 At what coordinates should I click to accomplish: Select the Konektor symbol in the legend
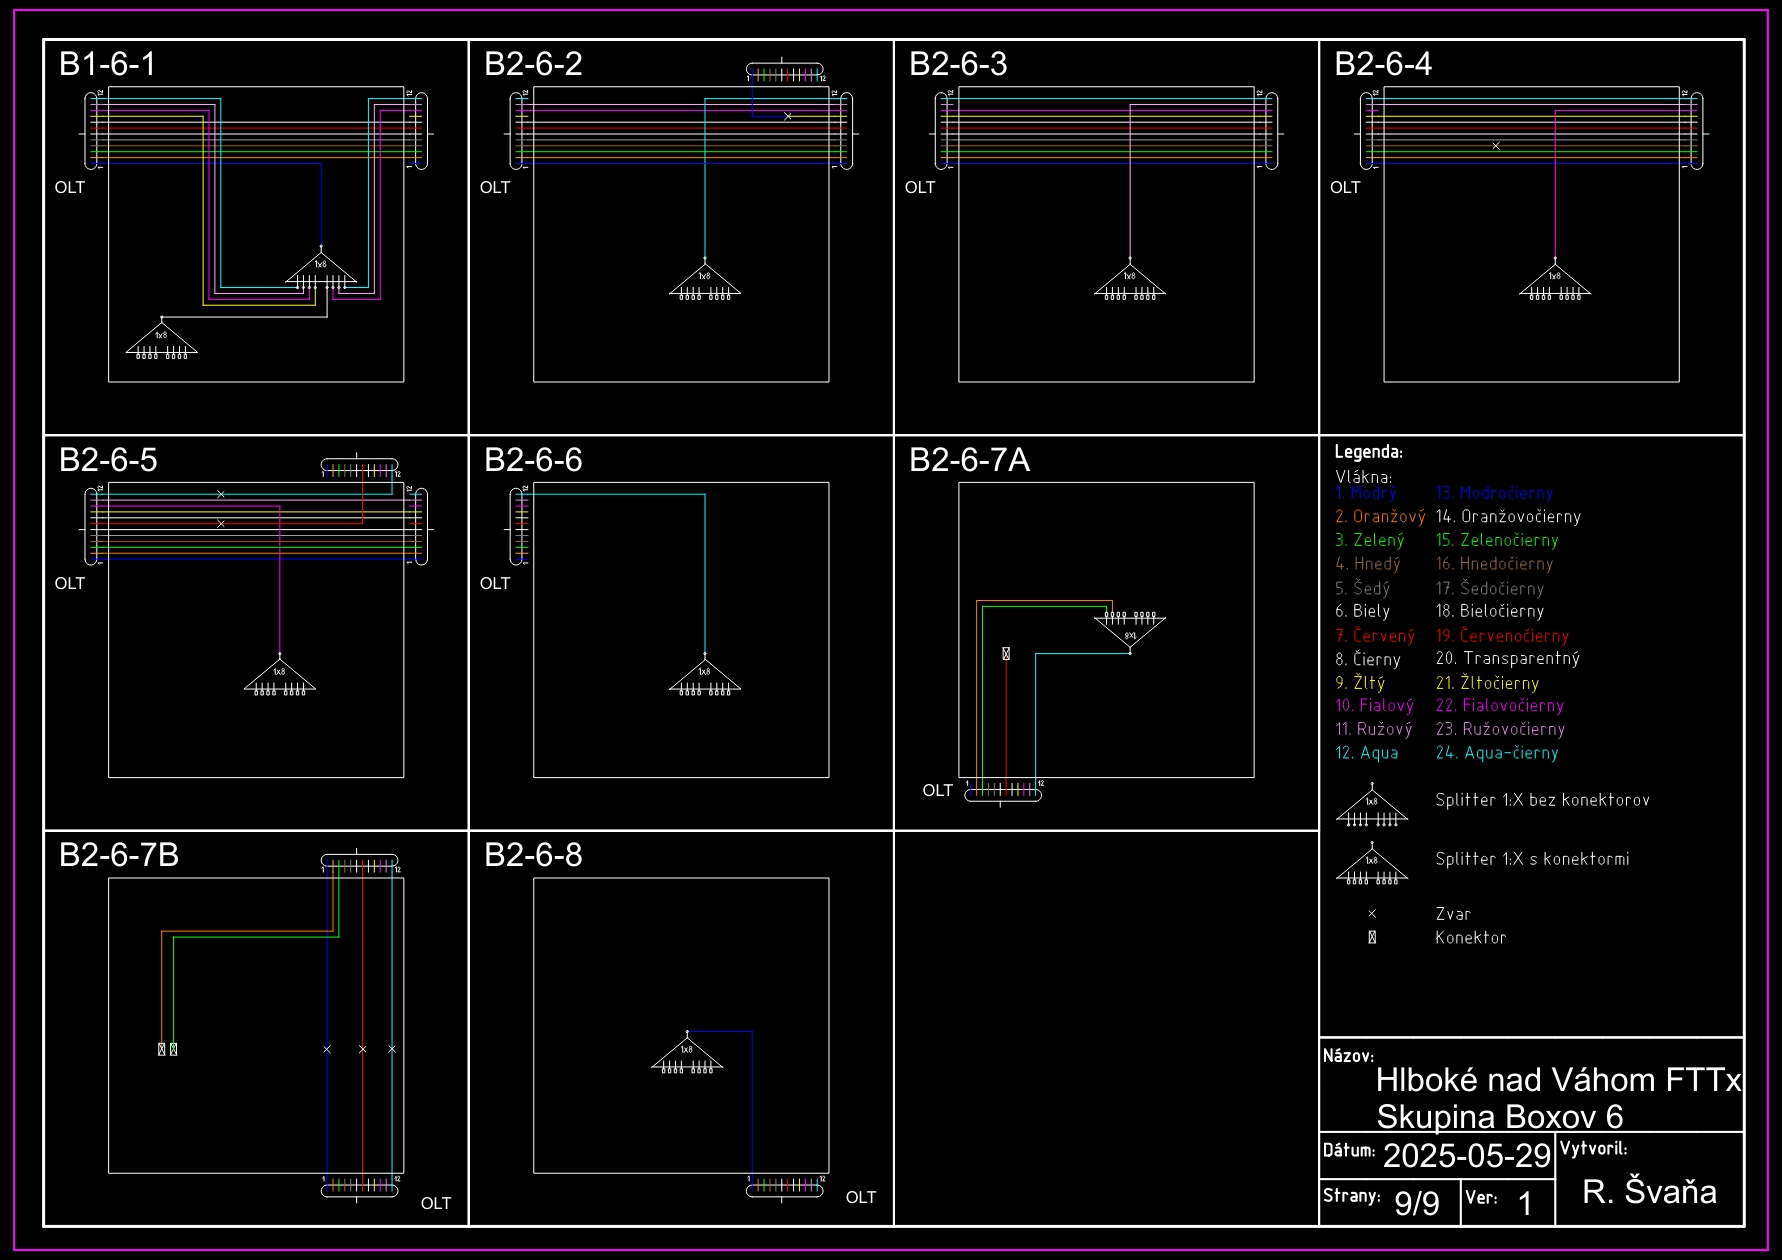[1371, 938]
